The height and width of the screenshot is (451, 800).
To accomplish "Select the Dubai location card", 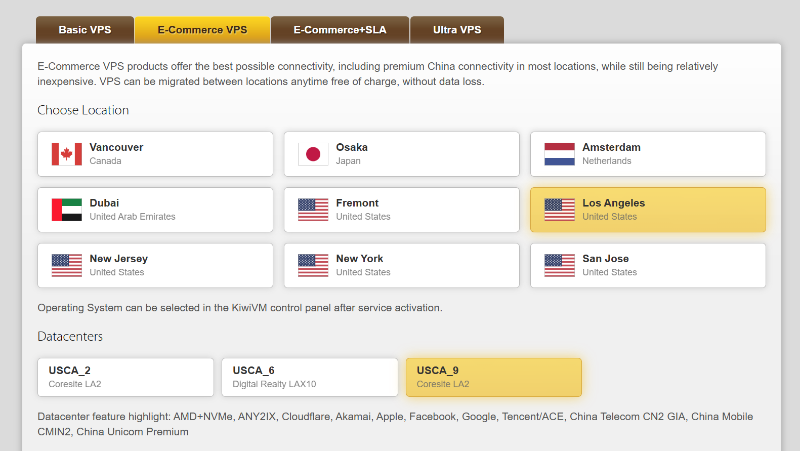I will 155,210.
